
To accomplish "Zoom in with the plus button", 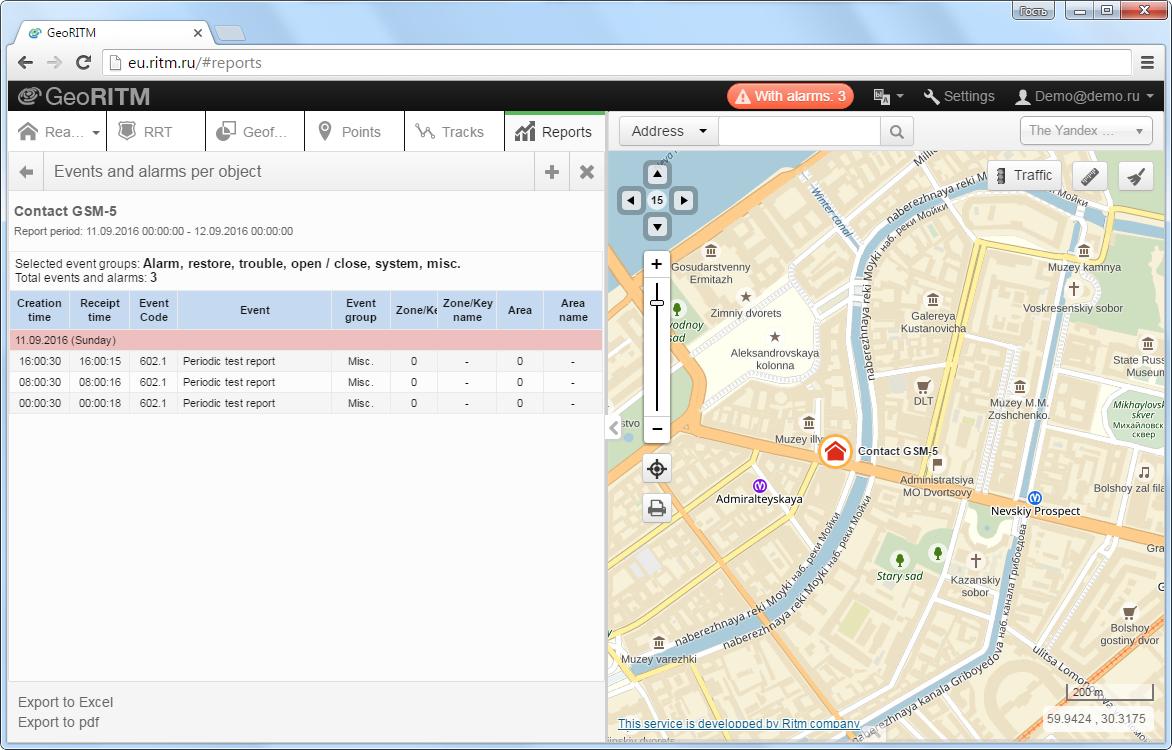I will pyautogui.click(x=656, y=264).
